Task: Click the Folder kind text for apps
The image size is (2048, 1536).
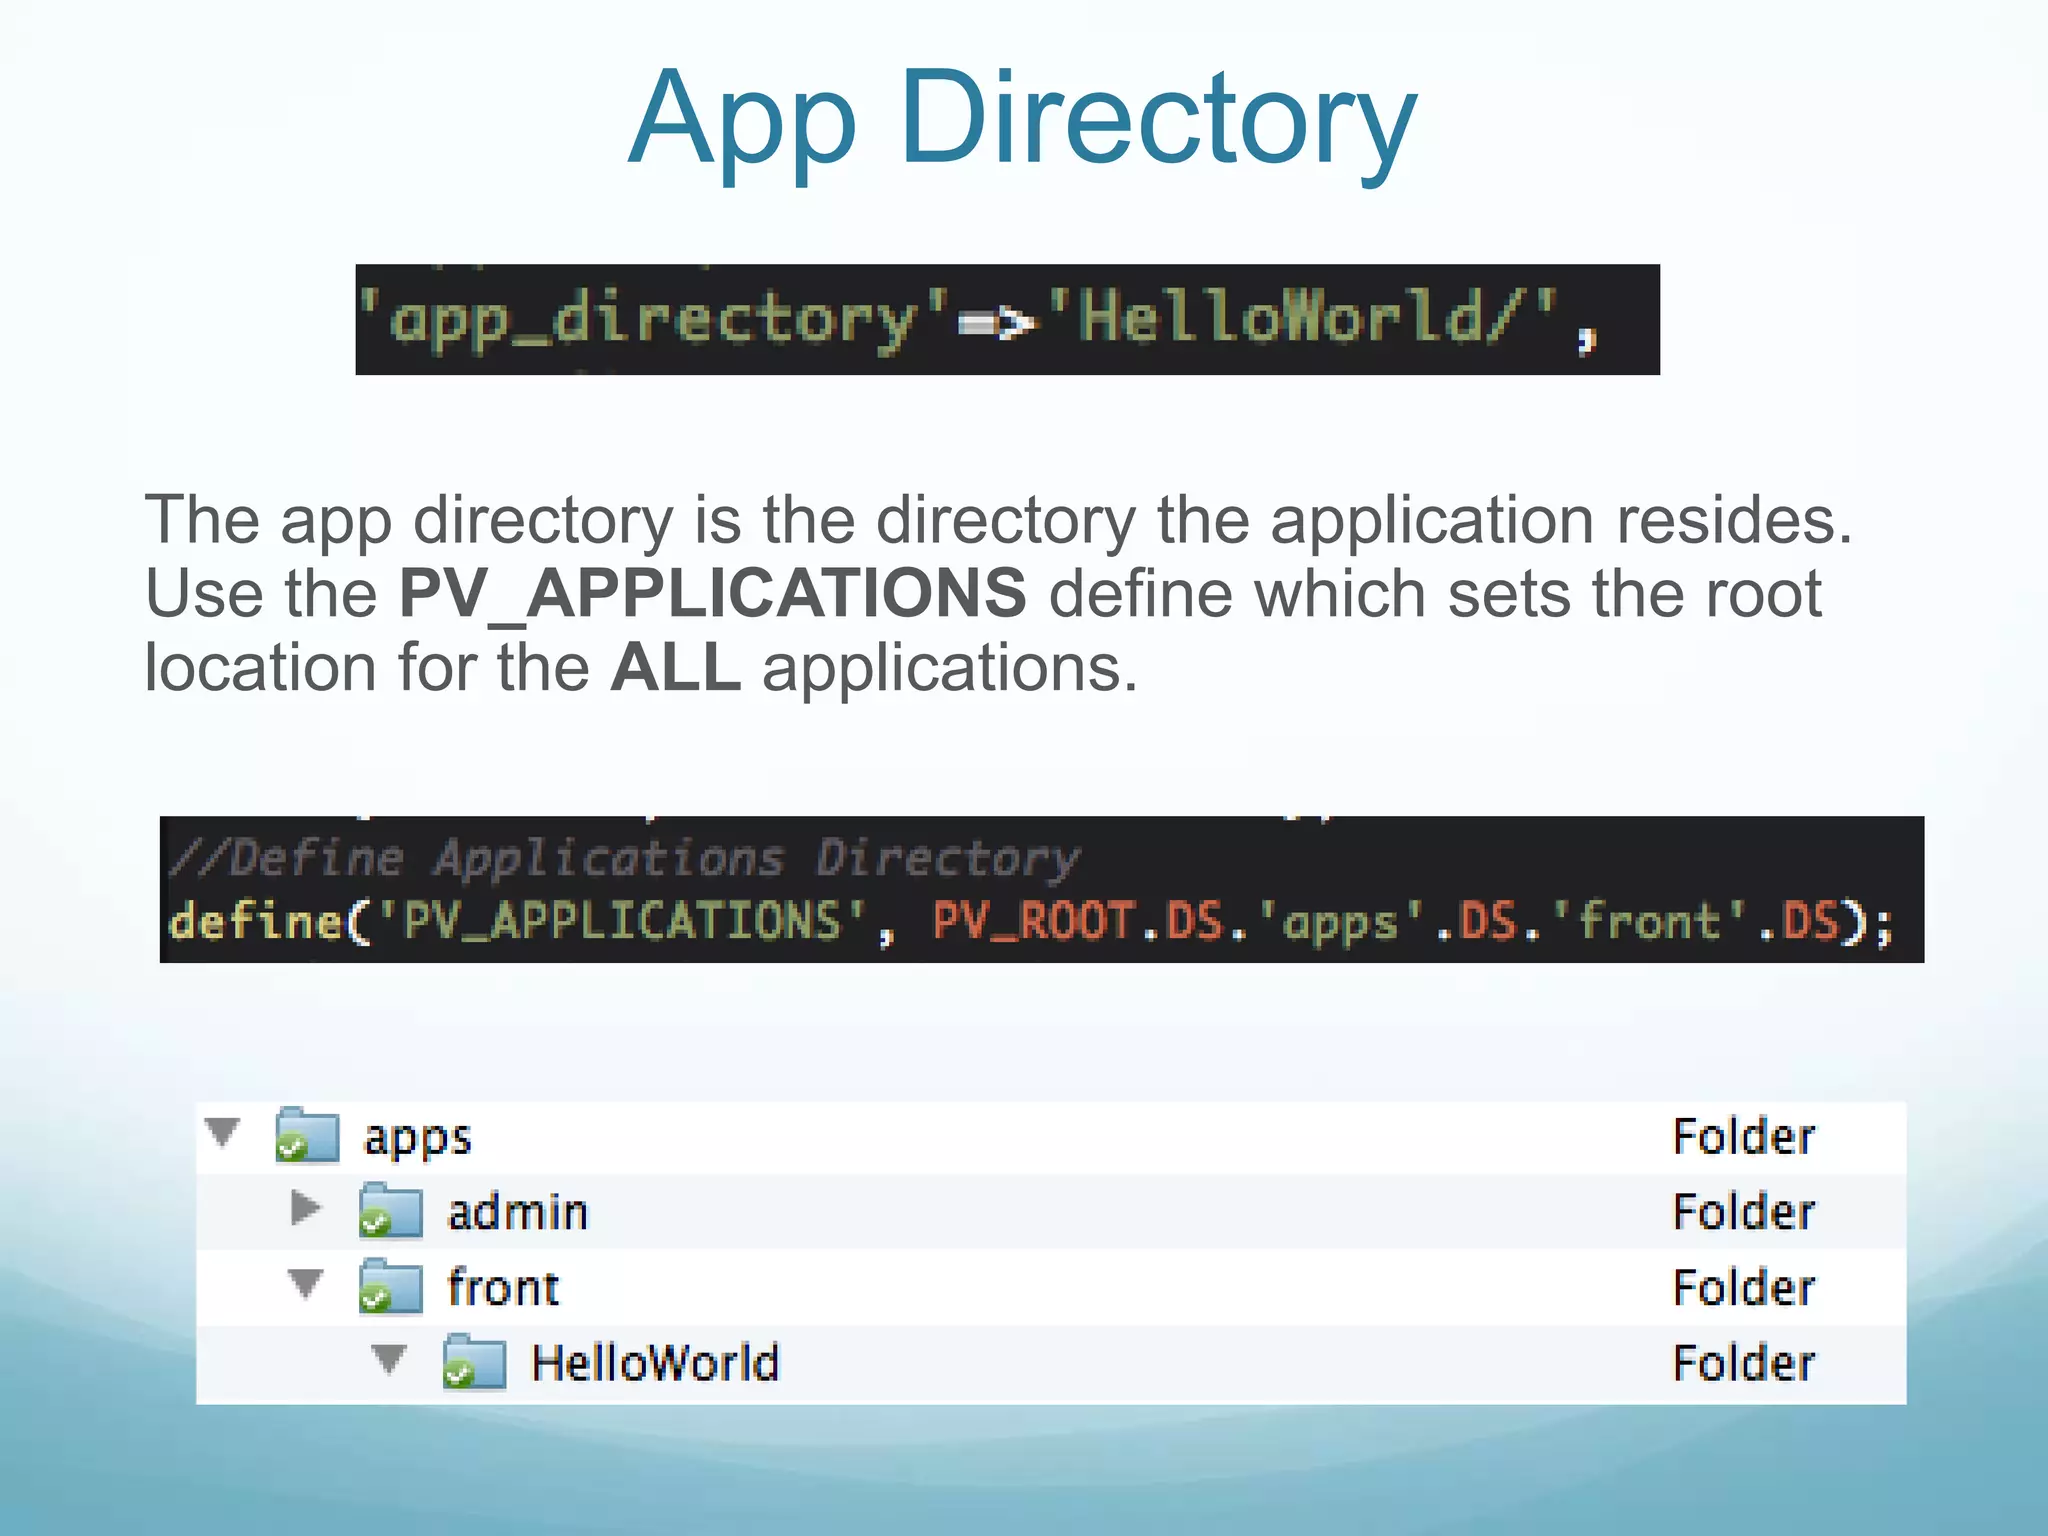Action: click(1743, 1137)
